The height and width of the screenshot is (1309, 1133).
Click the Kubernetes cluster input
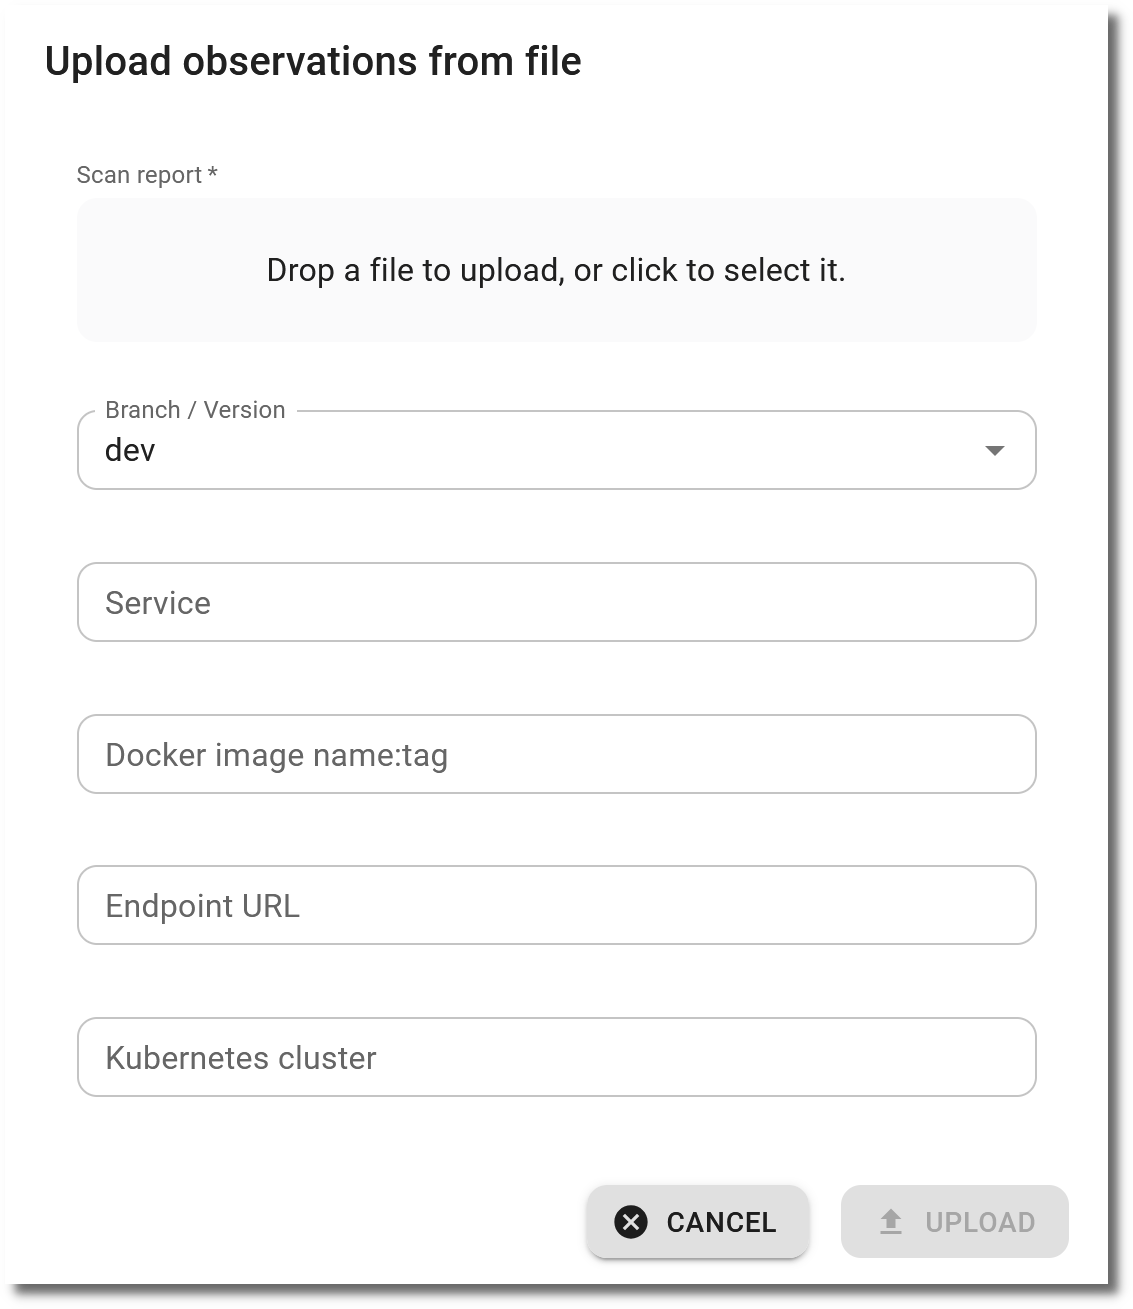(557, 1057)
